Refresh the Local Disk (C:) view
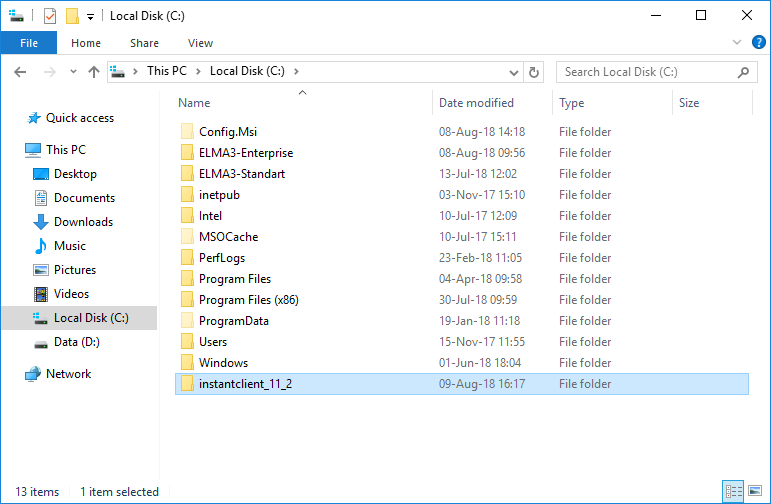The image size is (771, 504). [x=534, y=72]
